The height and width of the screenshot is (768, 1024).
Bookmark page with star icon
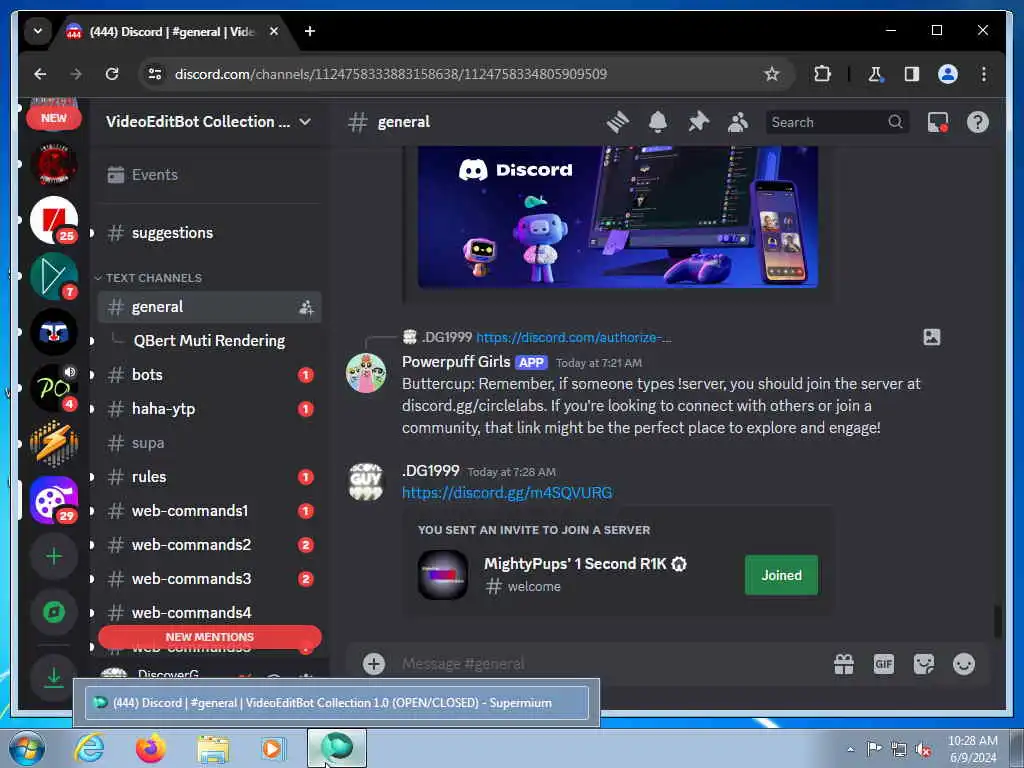[771, 74]
